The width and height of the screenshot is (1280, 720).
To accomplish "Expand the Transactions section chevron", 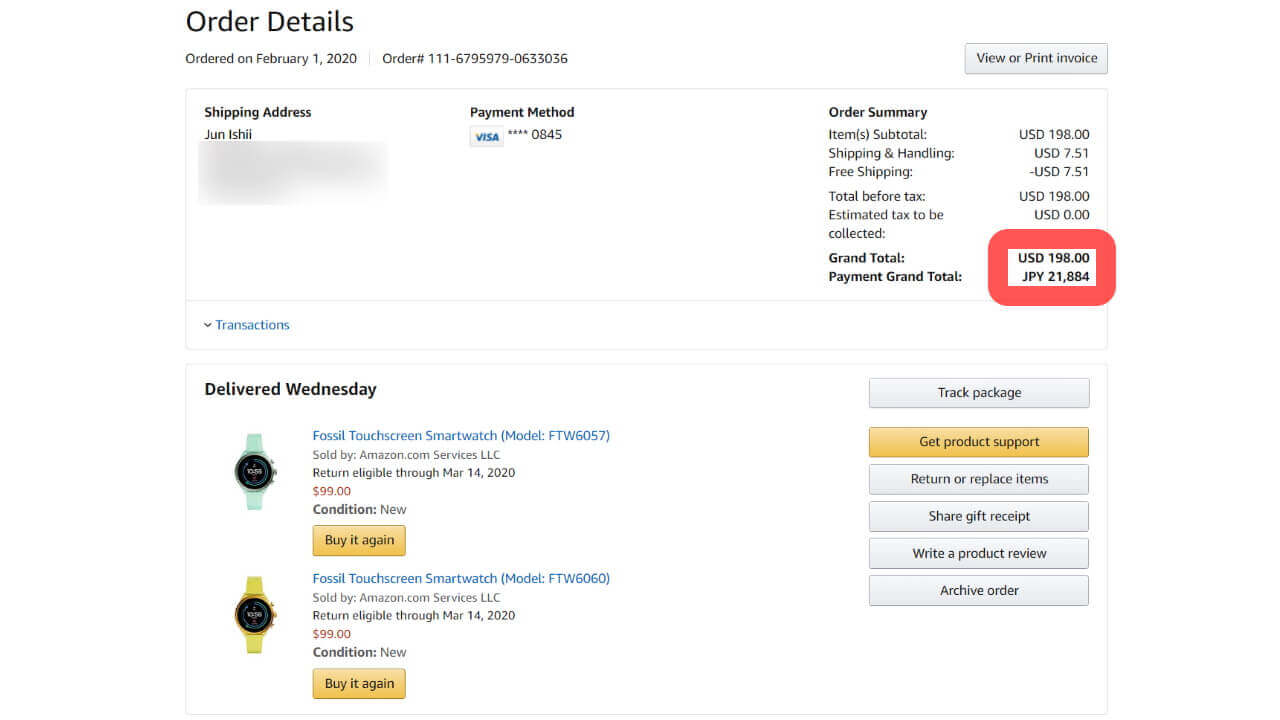I will [x=208, y=325].
